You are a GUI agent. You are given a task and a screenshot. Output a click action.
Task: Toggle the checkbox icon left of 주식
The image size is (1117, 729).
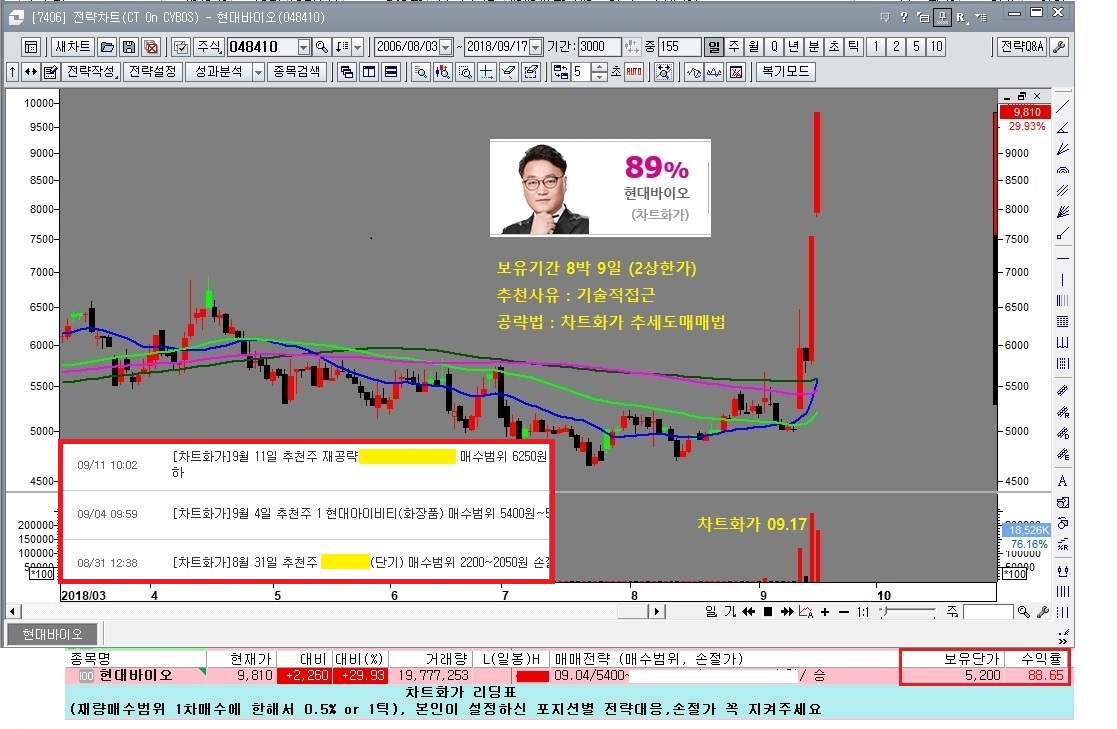pyautogui.click(x=181, y=47)
